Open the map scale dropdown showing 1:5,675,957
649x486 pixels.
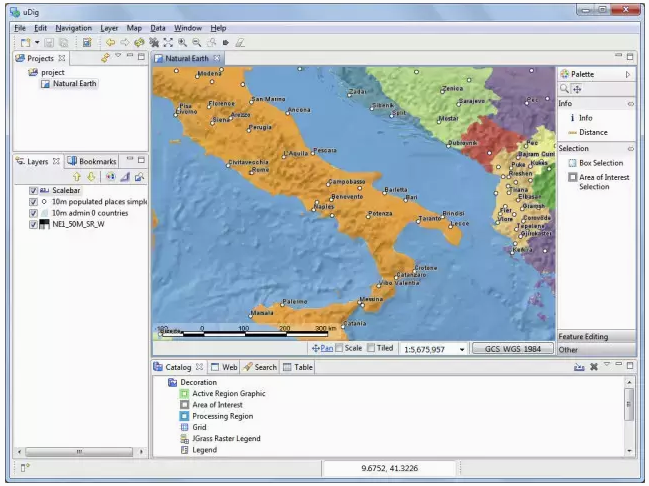tap(462, 349)
